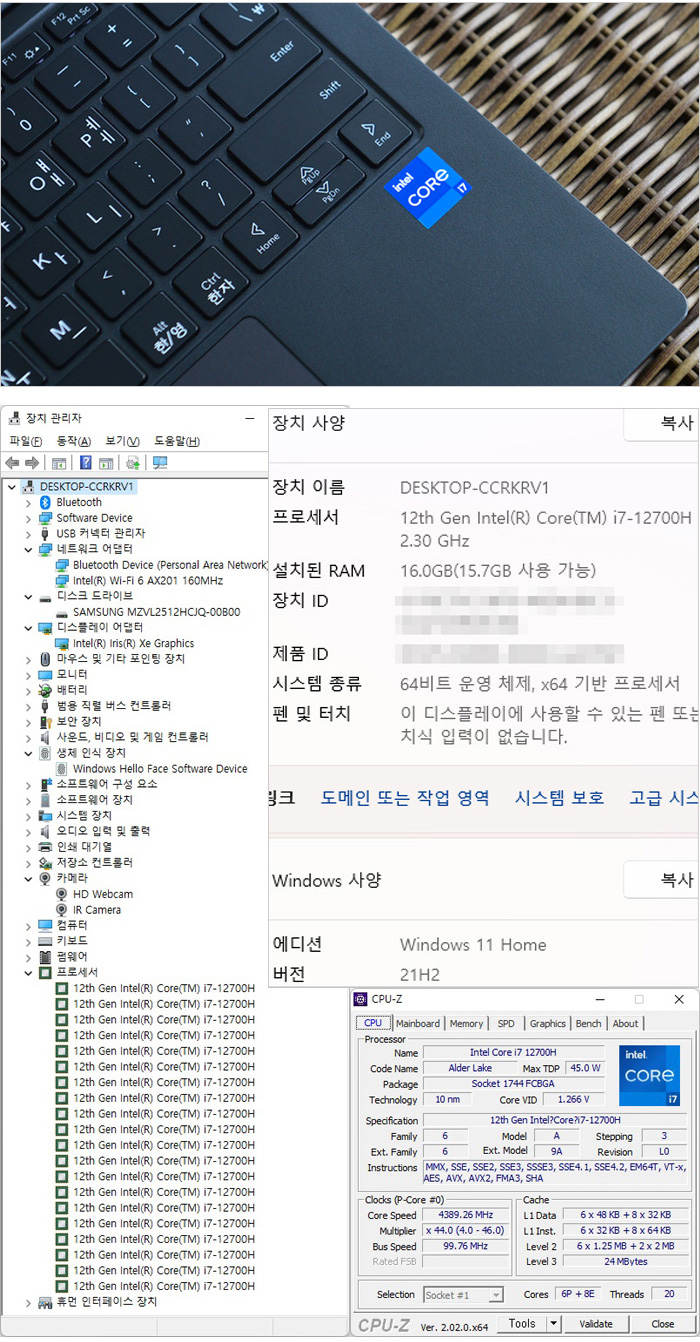Select the 키보드 category icon
Viewport: 700px width, 1342px height.
click(45, 940)
